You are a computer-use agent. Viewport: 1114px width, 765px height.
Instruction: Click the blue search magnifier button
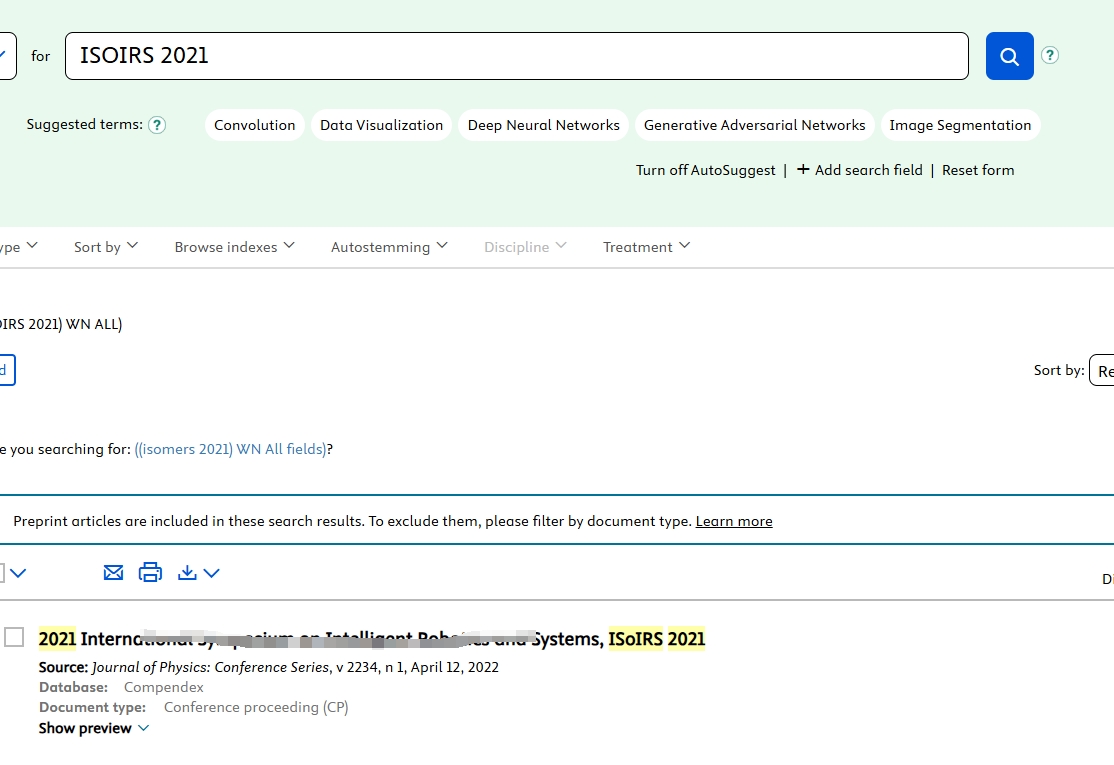coord(1009,56)
